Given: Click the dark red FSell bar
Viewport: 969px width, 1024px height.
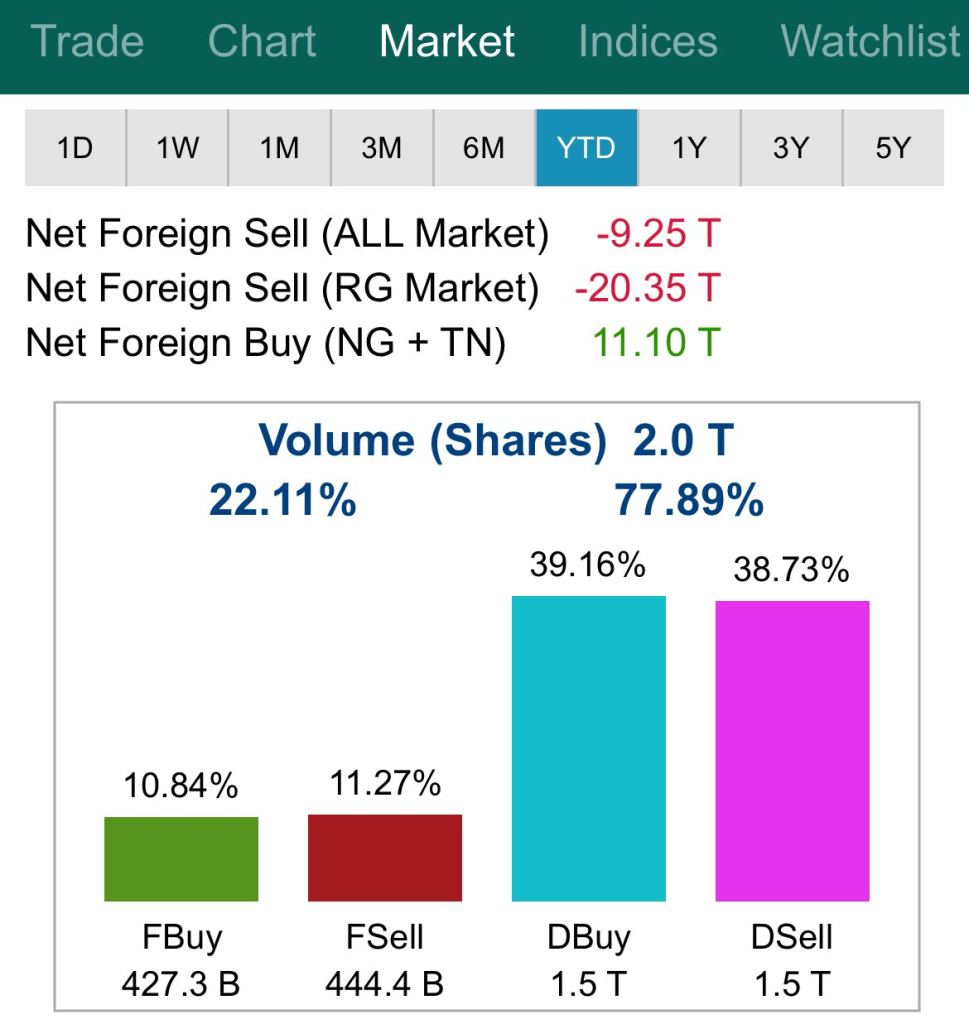Looking at the screenshot, I should click(x=385, y=858).
